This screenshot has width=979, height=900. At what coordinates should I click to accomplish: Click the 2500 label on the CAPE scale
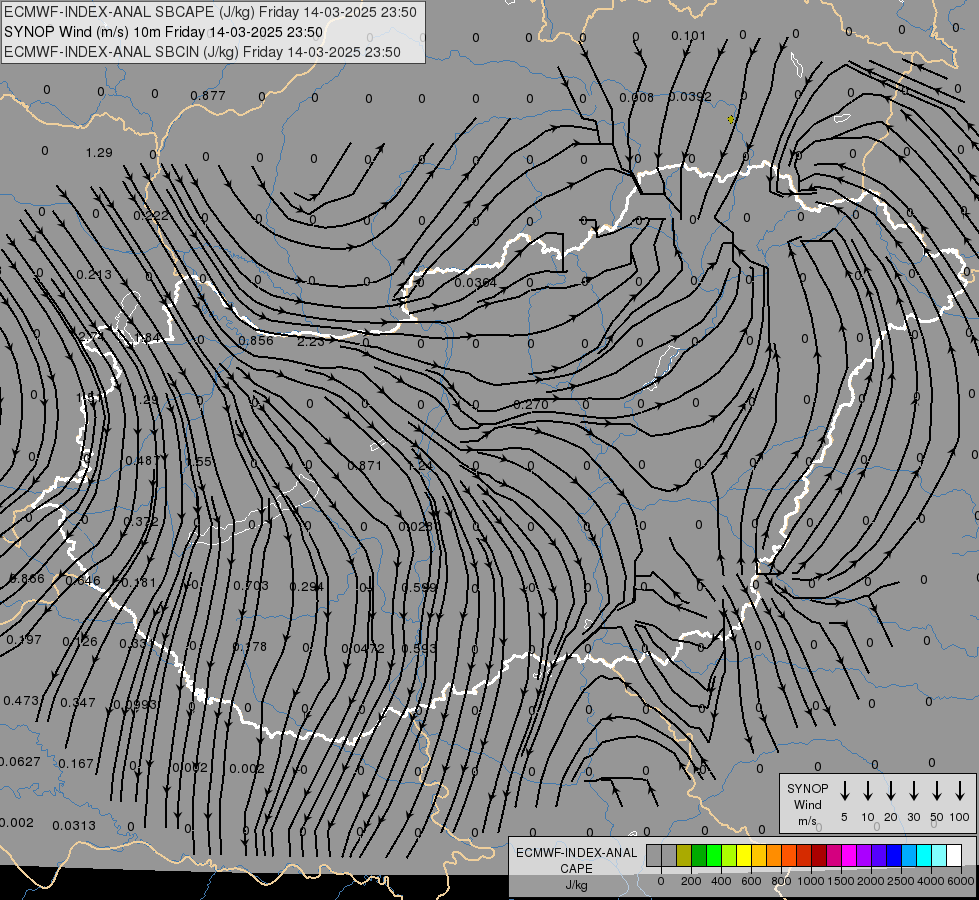(x=900, y=881)
